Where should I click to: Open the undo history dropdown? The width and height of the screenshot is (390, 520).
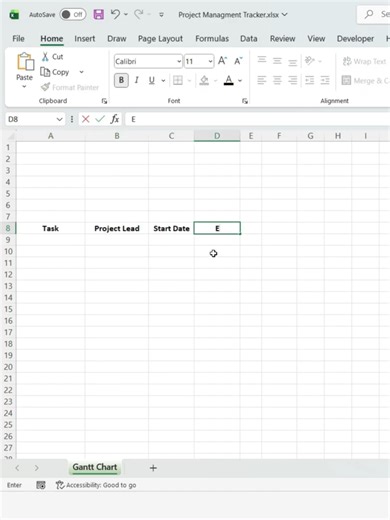(x=126, y=14)
